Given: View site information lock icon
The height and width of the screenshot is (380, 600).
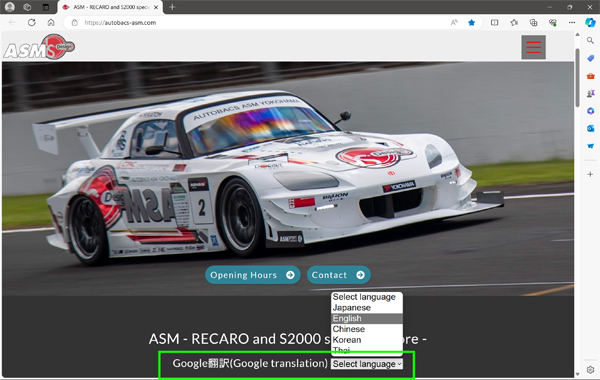Looking at the screenshot, I should point(75,23).
